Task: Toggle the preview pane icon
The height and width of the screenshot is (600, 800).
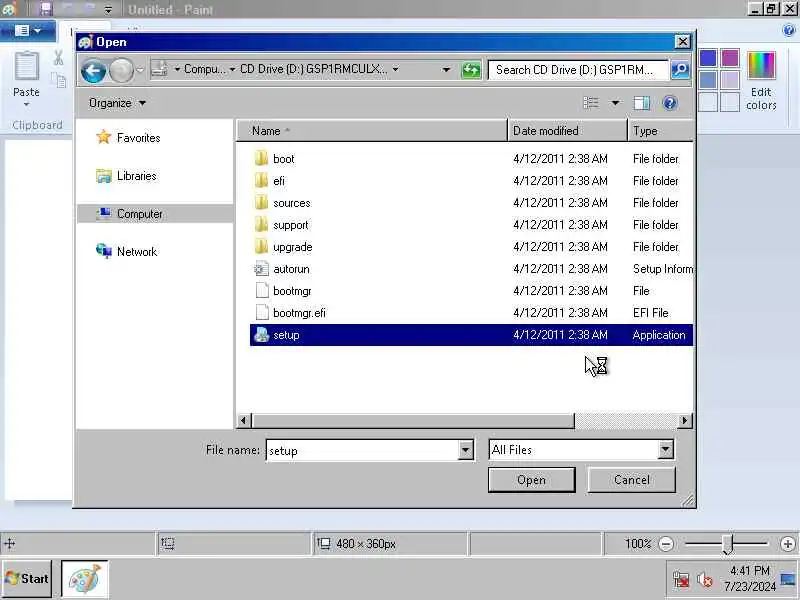Action: click(641, 103)
